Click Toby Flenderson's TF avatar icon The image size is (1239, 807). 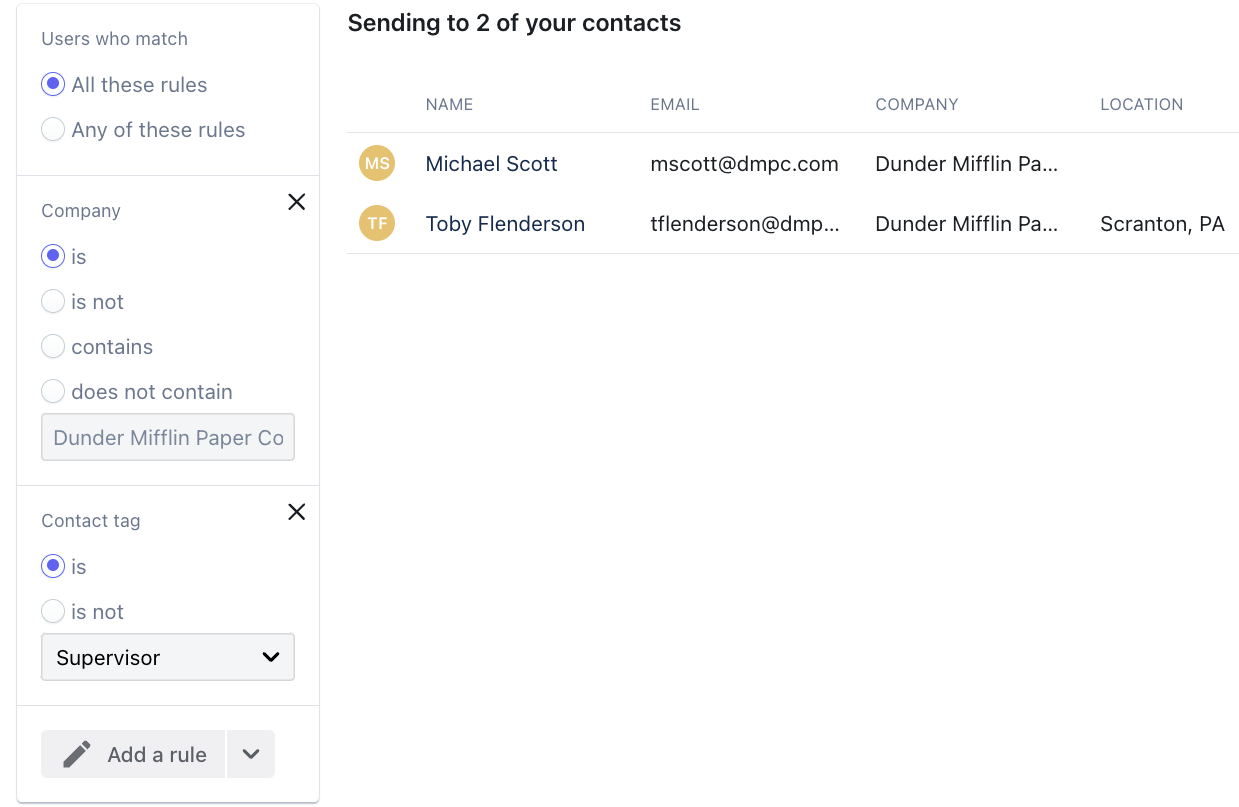pos(377,223)
